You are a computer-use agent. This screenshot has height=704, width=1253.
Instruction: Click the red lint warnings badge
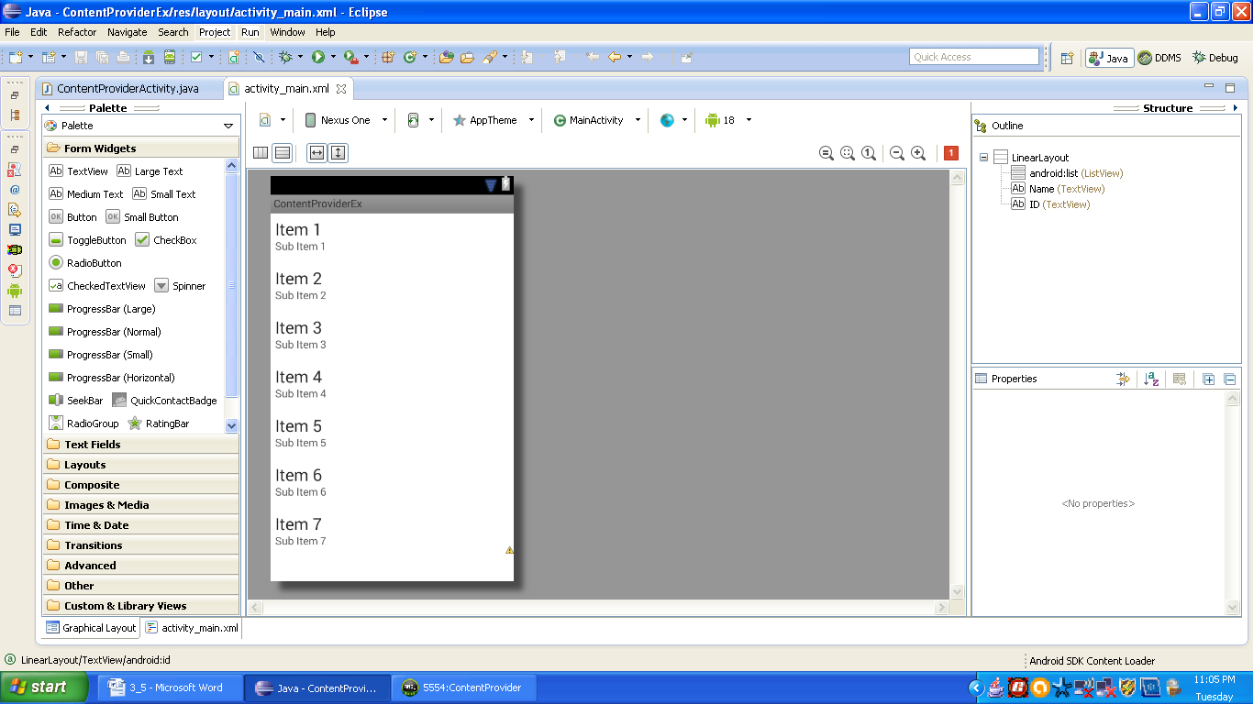tap(951, 153)
